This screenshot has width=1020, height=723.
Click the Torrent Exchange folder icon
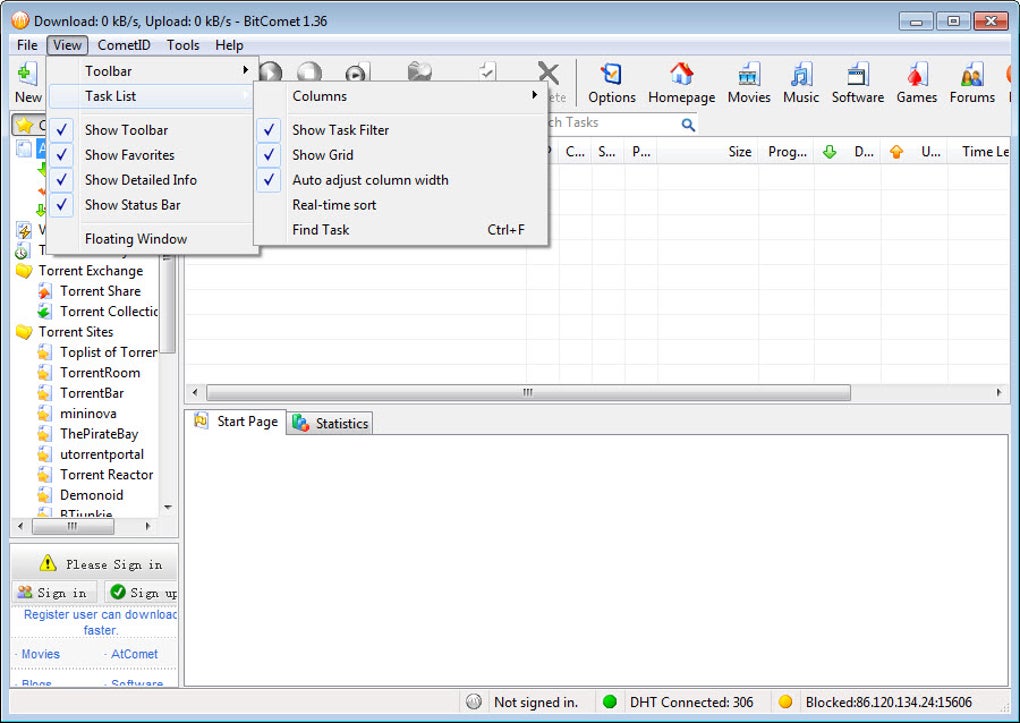pyautogui.click(x=24, y=271)
